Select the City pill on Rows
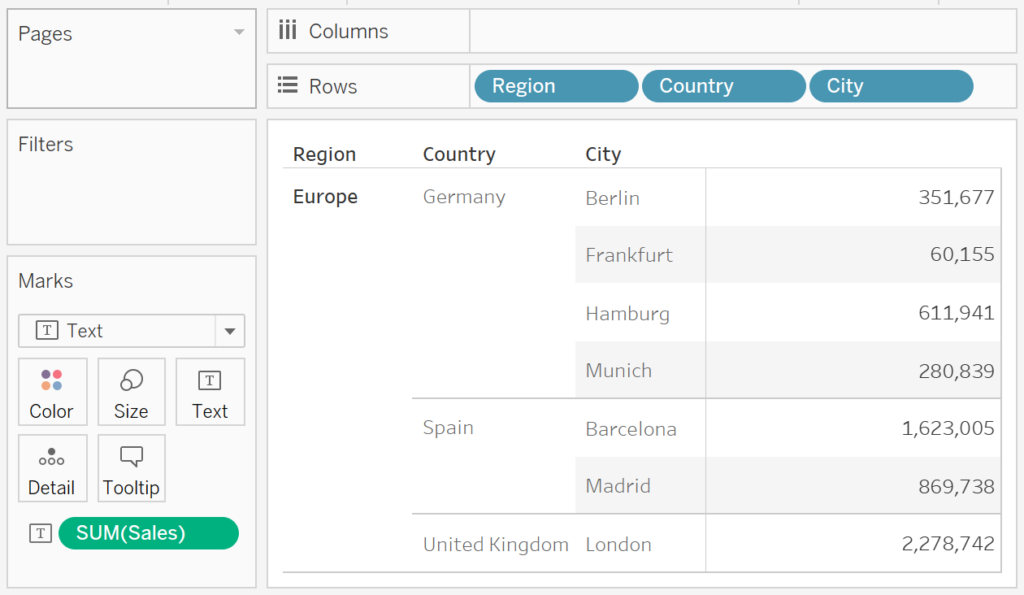This screenshot has width=1024, height=595. 891,86
